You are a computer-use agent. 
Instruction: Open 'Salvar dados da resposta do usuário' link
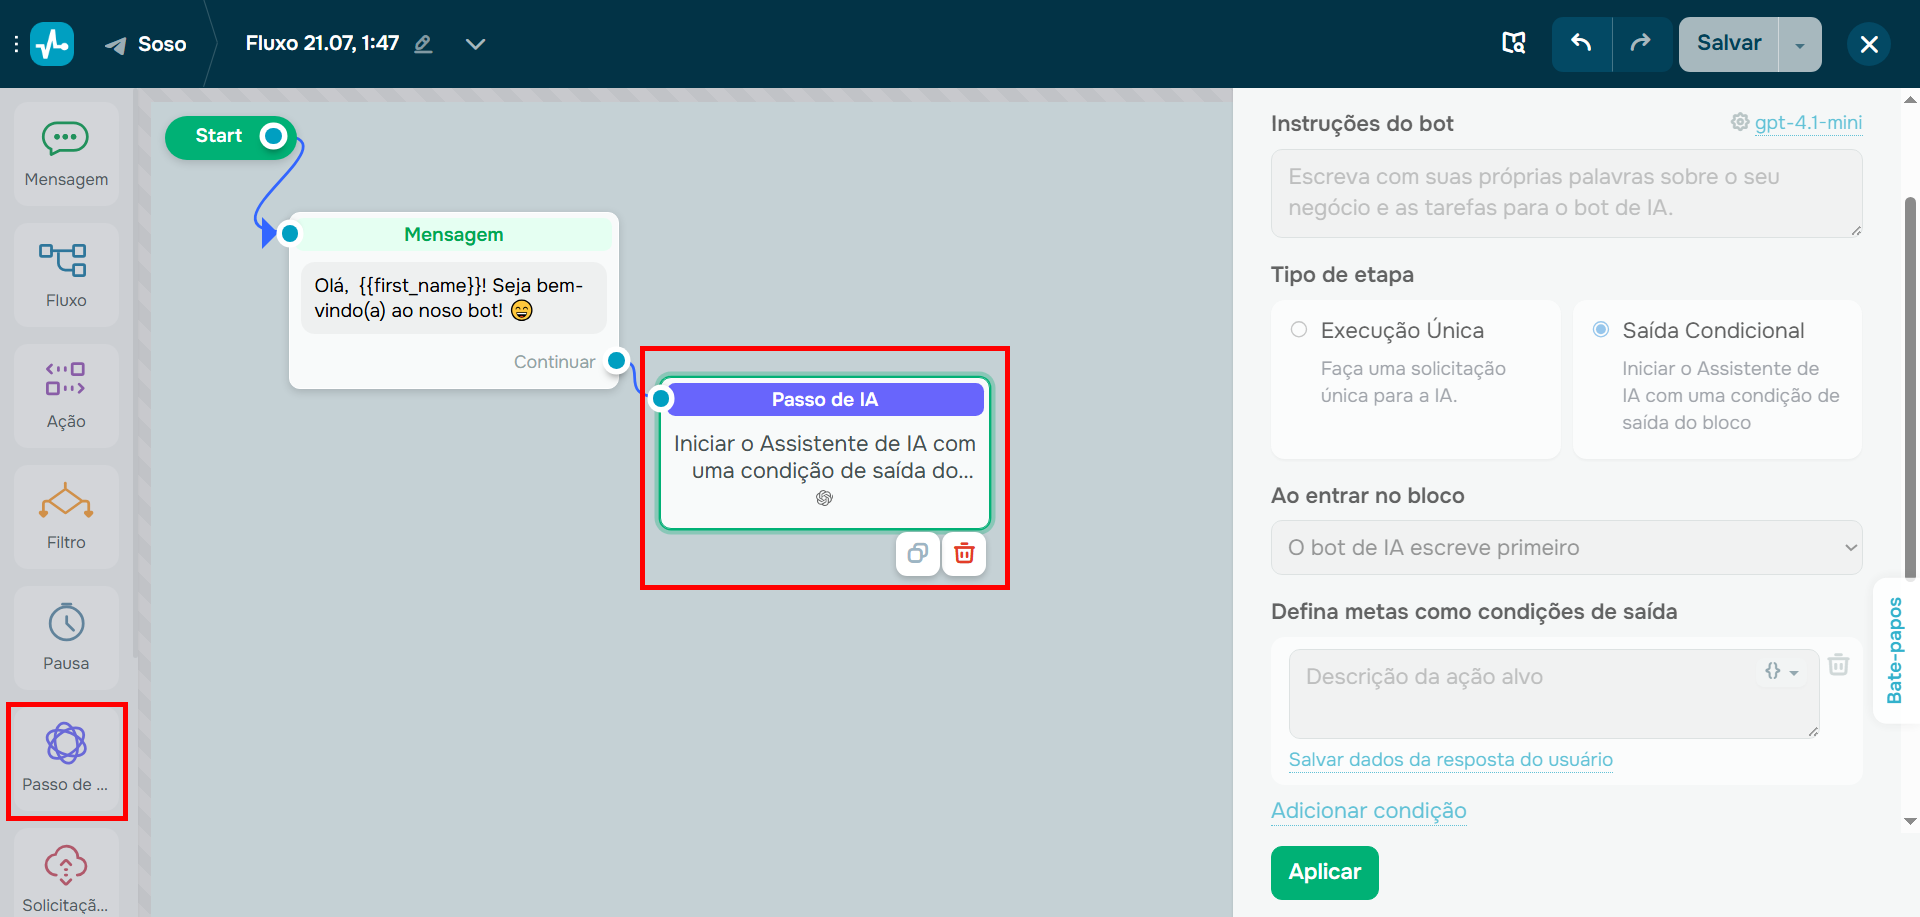1450,760
